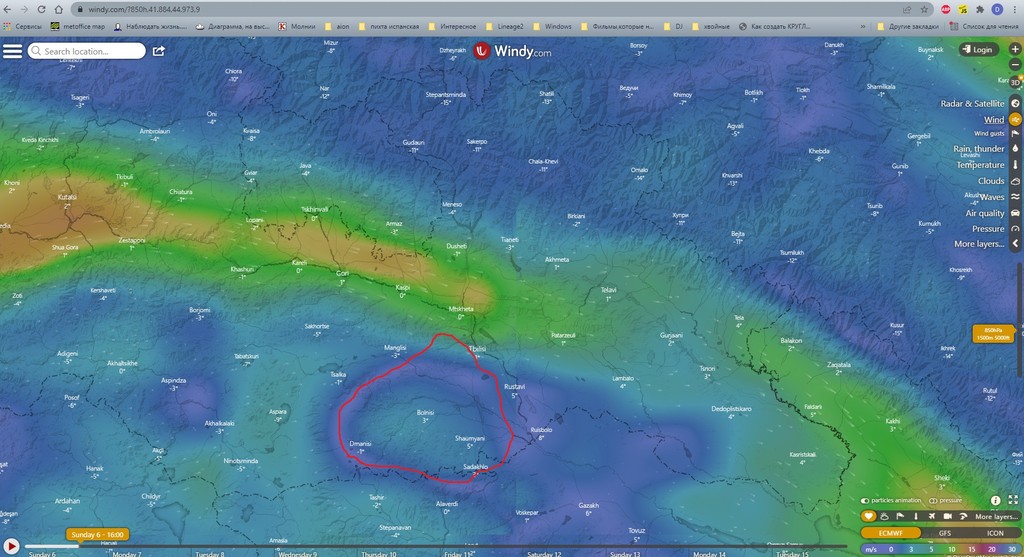The image size is (1024, 557).
Task: Open the aion bookmarks folder
Action: [338, 27]
